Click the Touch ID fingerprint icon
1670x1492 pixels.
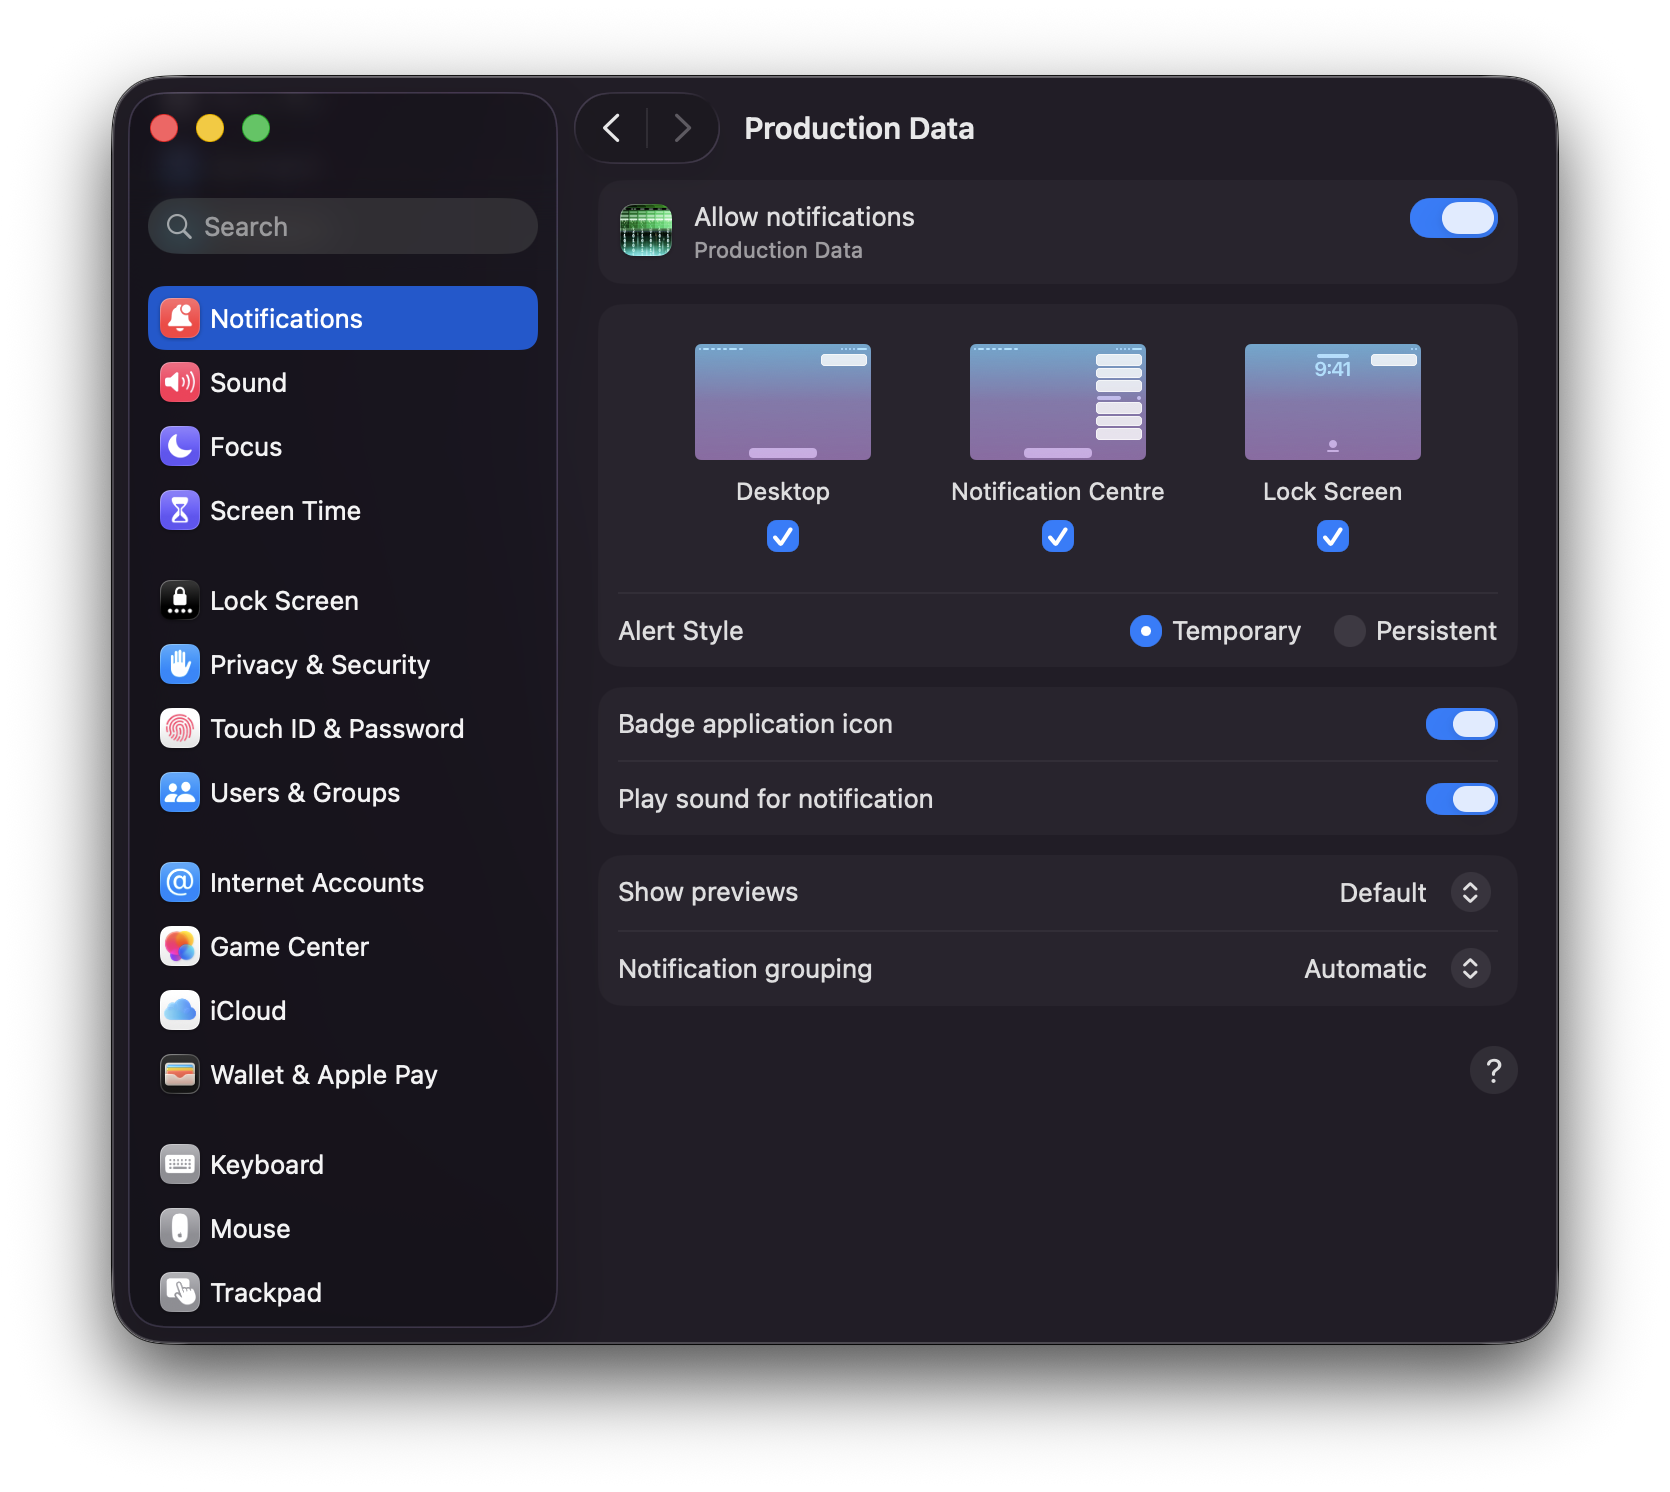[x=180, y=728]
